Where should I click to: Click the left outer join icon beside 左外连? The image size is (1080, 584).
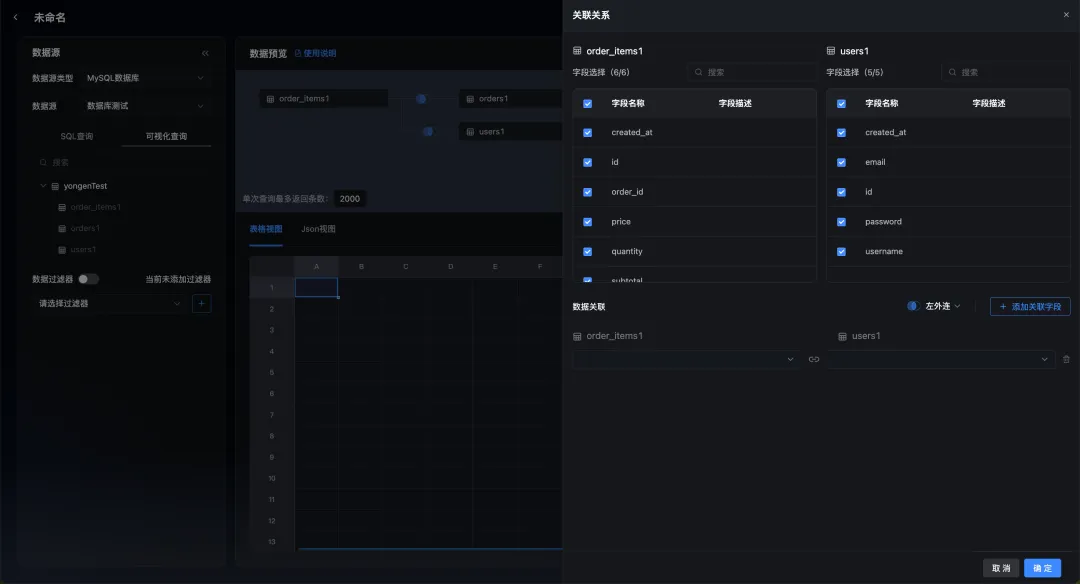pos(912,306)
